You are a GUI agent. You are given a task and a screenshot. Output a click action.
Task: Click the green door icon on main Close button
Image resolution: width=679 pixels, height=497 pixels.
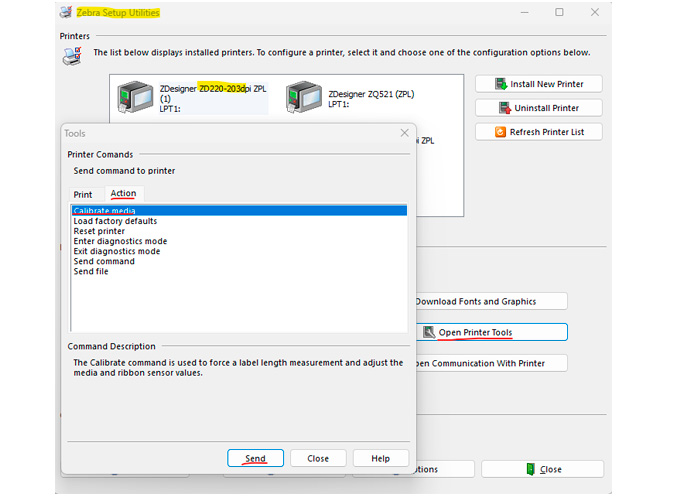click(x=530, y=469)
